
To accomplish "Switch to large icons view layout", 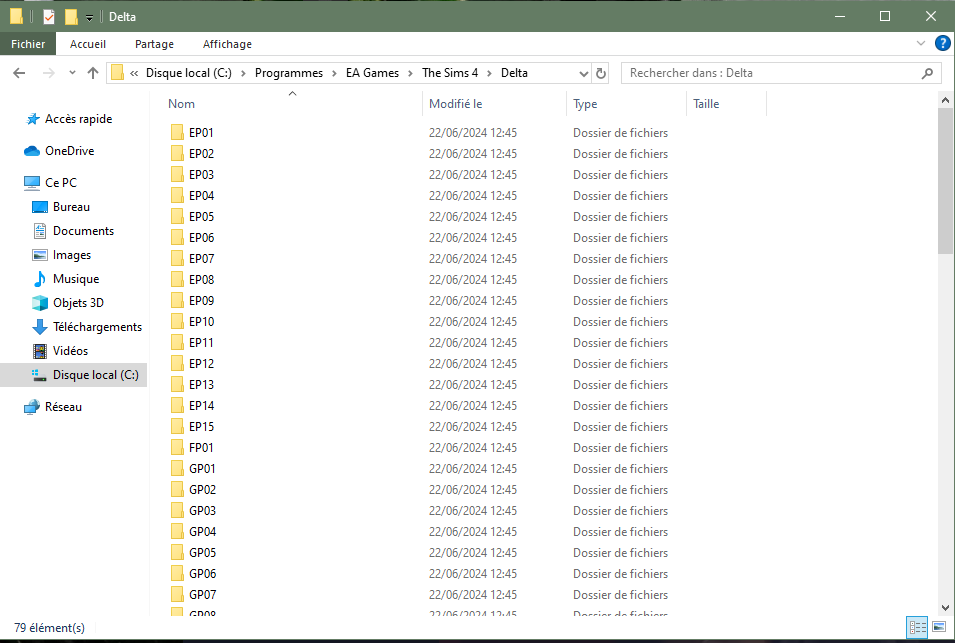I will click(x=939, y=627).
